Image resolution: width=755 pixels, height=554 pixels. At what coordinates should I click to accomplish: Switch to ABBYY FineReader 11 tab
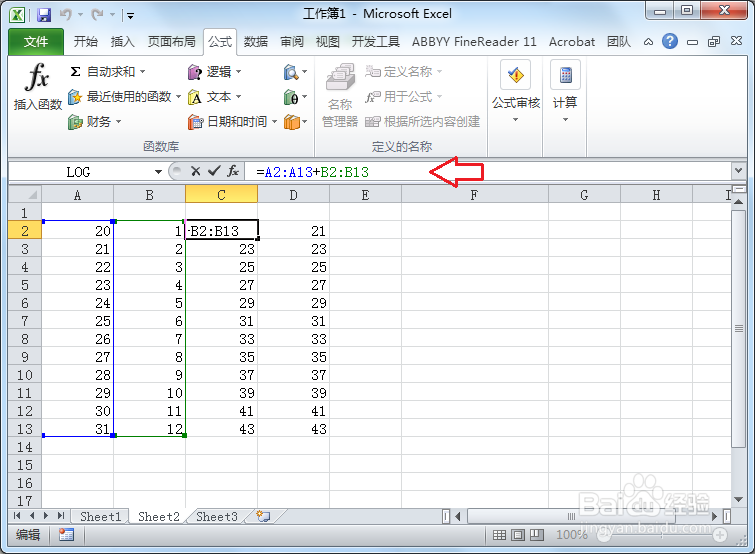tap(474, 42)
